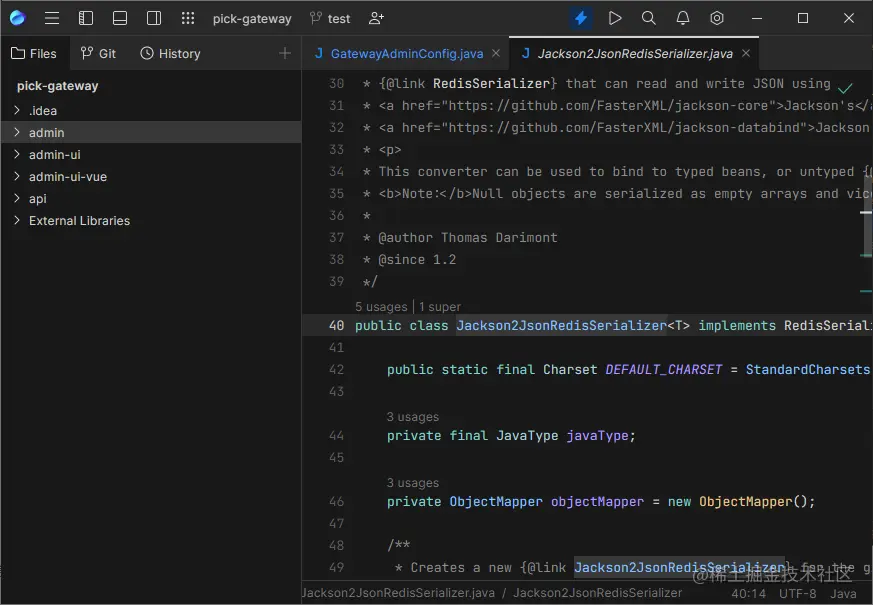Switch to the Git tab
The image size is (873, 605).
pyautogui.click(x=98, y=53)
